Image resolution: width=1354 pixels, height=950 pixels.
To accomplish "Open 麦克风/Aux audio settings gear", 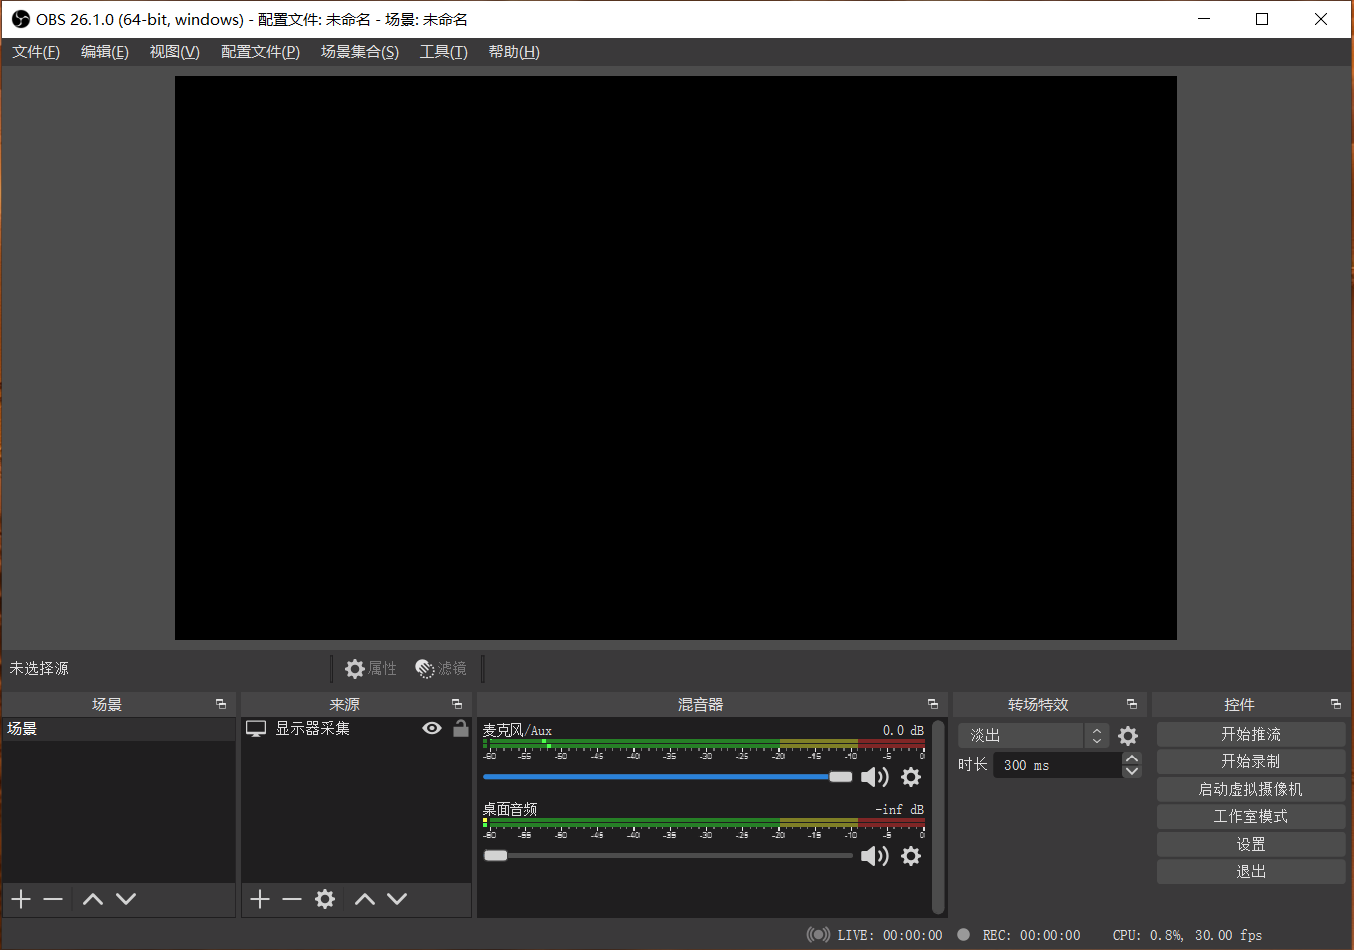I will (x=911, y=777).
